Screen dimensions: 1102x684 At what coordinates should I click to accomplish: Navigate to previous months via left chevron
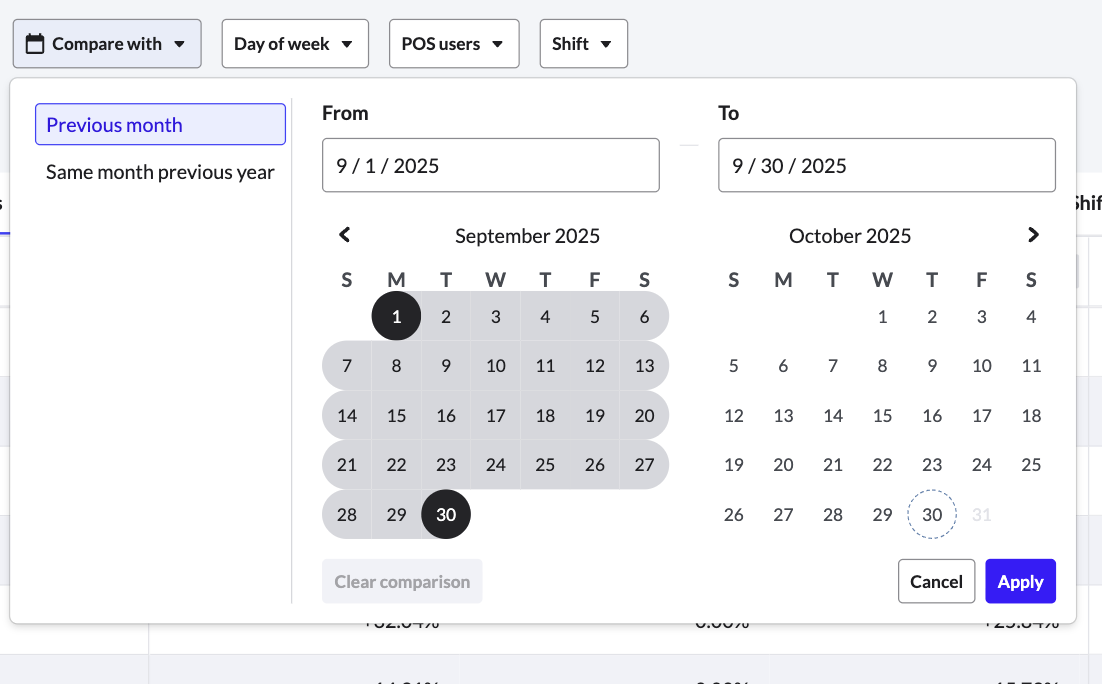344,235
